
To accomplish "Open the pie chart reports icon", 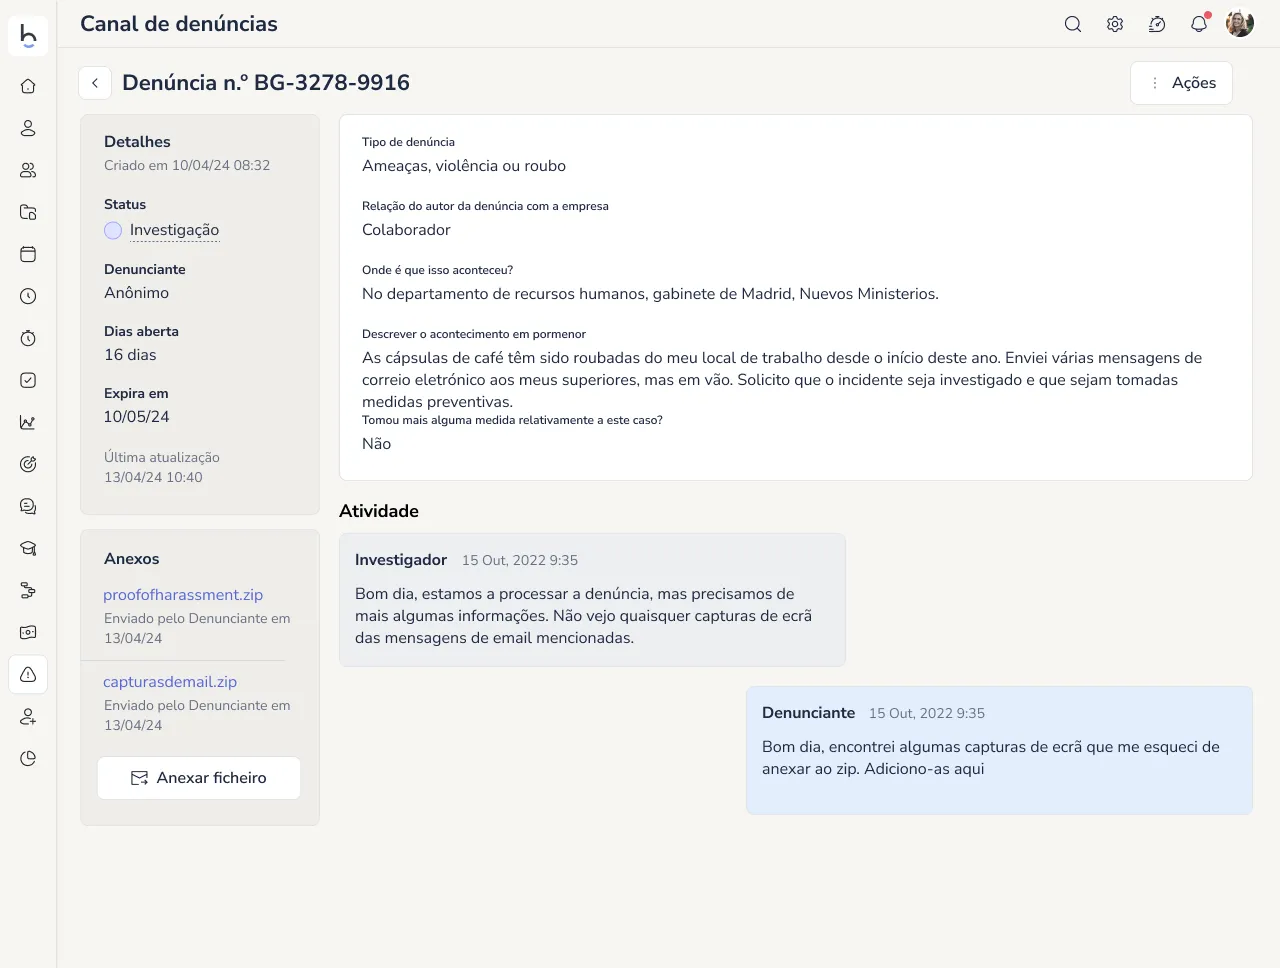I will click(28, 758).
